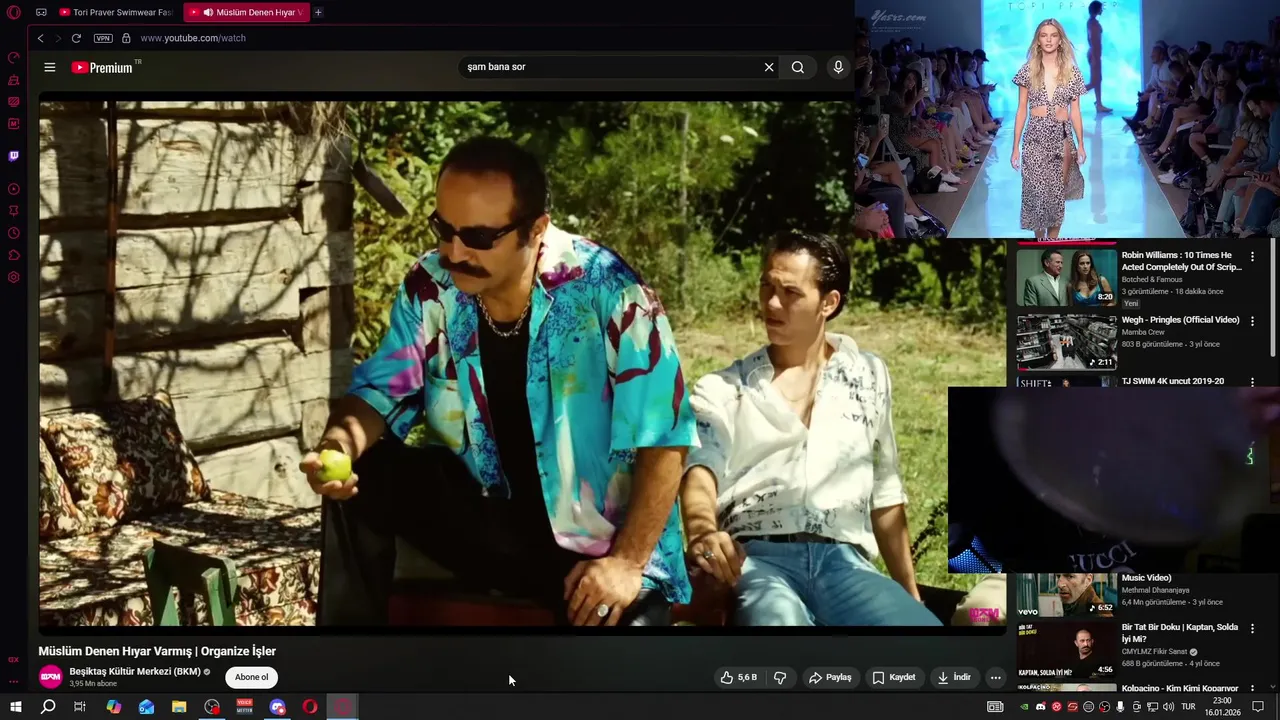Open 'Wegh - Pringles (Official Video)' title
The height and width of the screenshot is (720, 1280).
[x=1180, y=320]
